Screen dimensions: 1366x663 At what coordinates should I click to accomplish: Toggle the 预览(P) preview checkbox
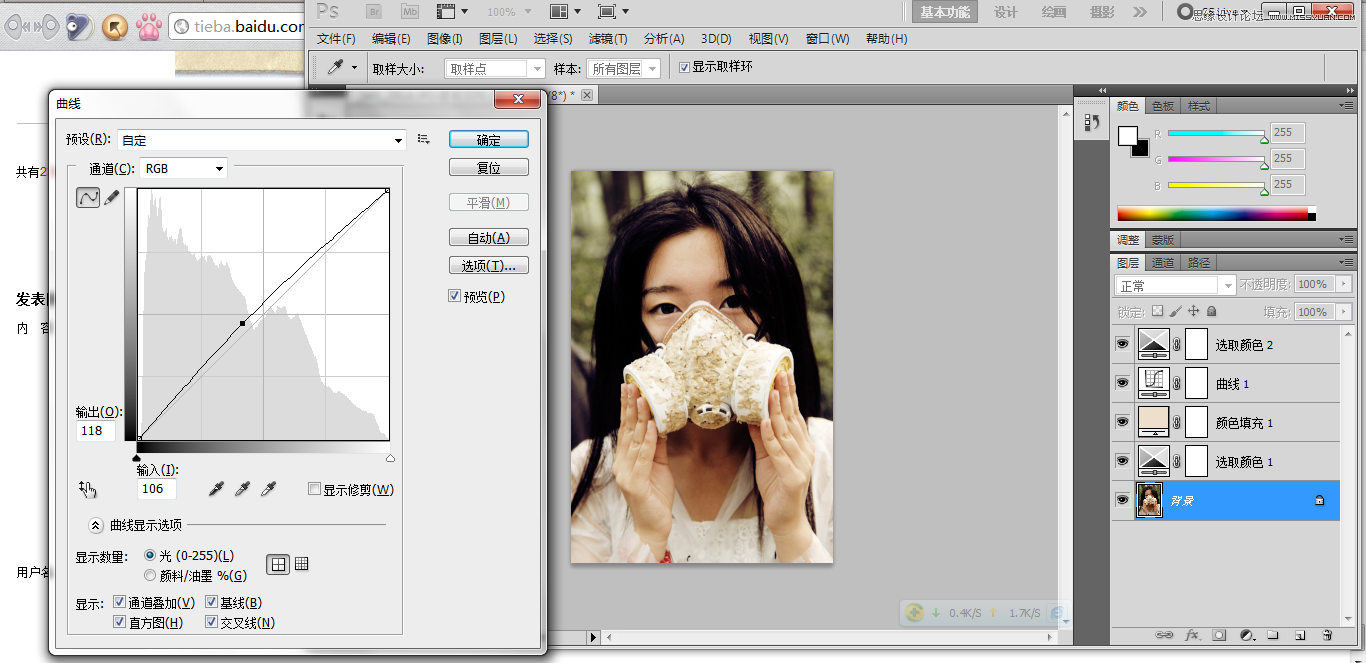[x=455, y=296]
